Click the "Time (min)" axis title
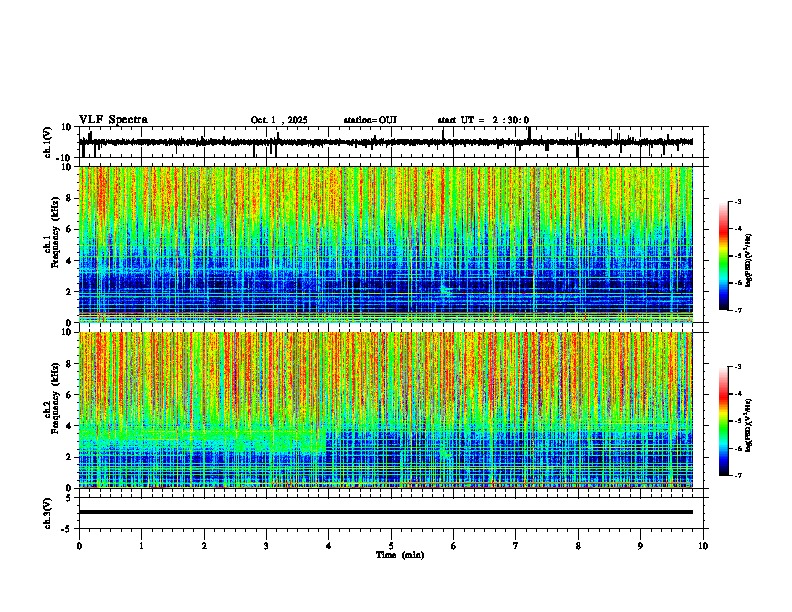792x612 pixels. [x=400, y=555]
